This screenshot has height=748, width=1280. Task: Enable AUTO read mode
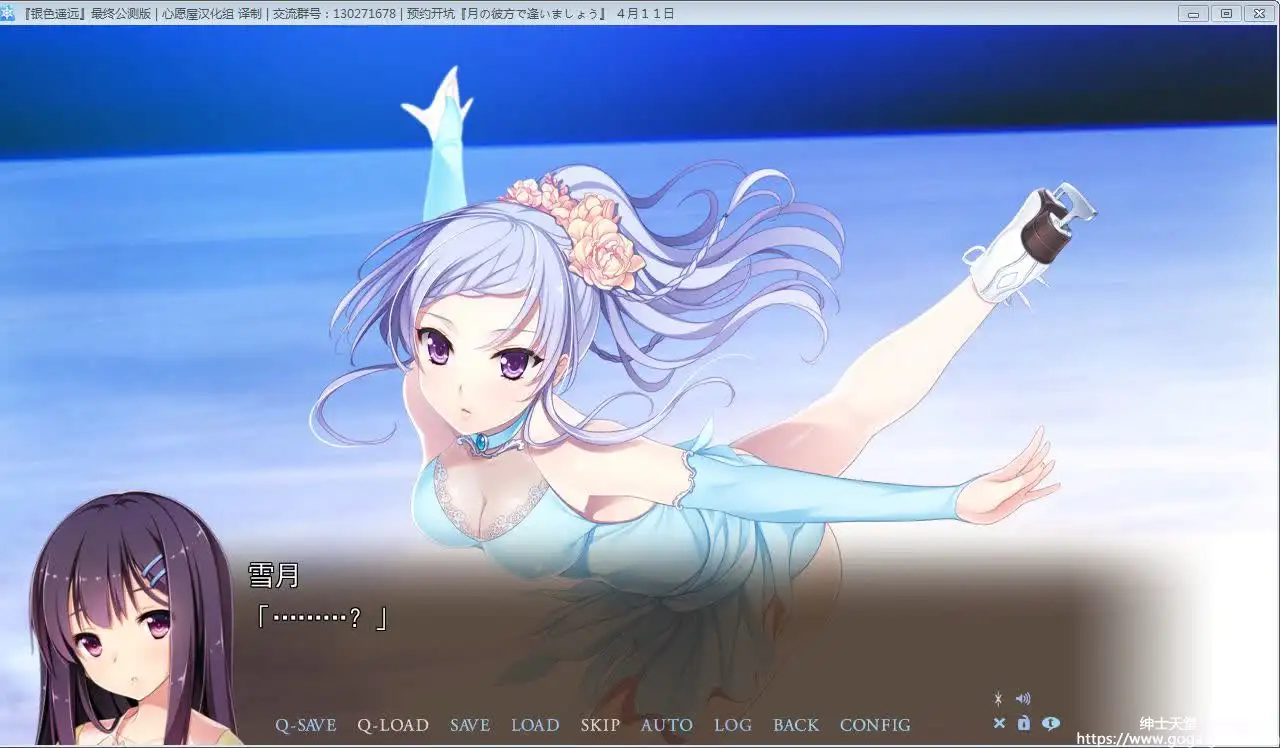click(666, 725)
